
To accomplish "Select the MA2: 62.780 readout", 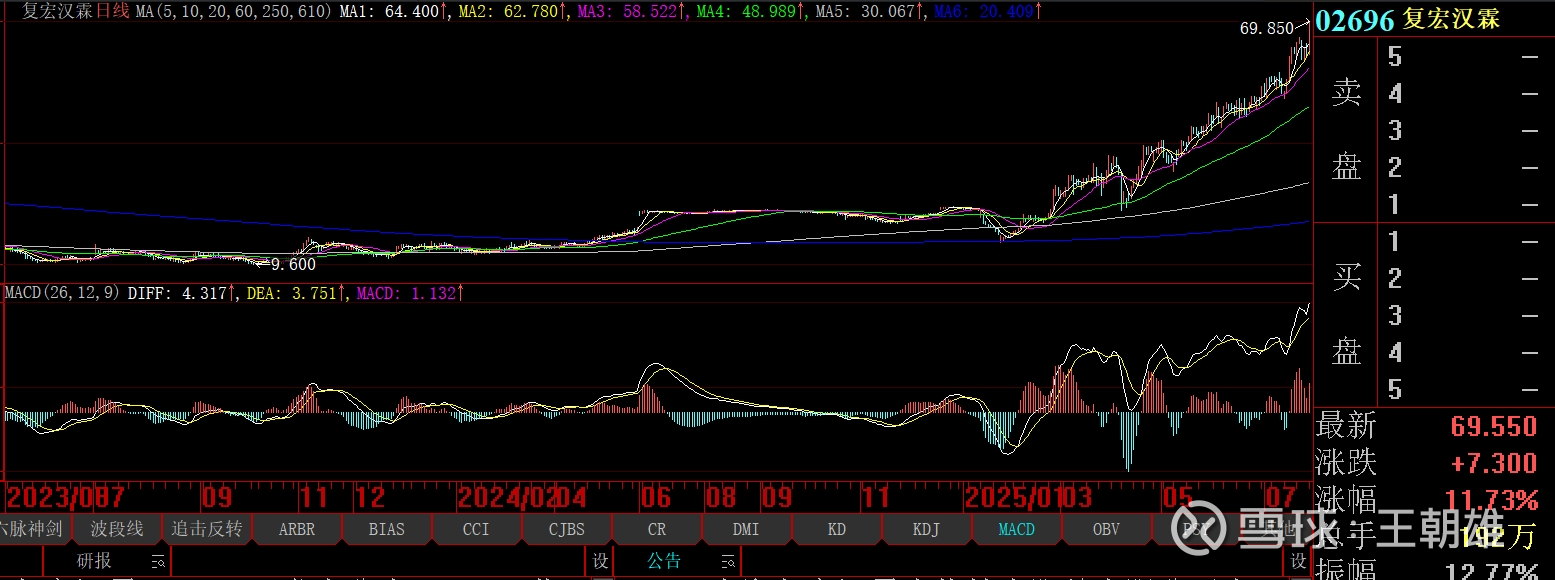I will pyautogui.click(x=512, y=12).
